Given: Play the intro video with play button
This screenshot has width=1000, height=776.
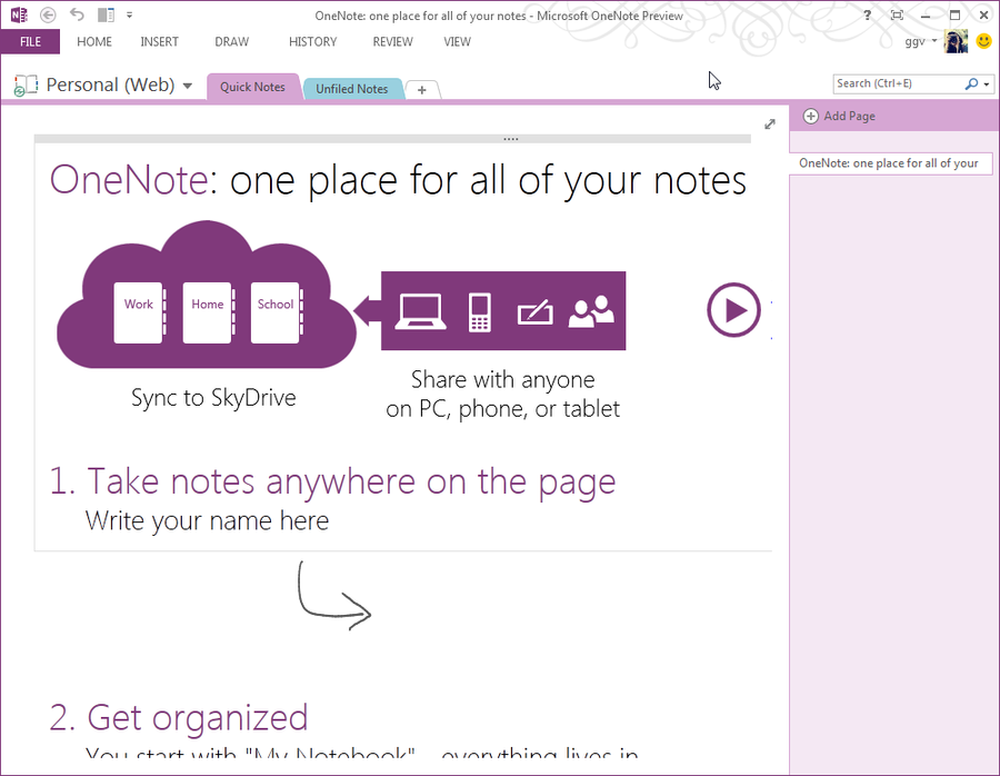Looking at the screenshot, I should (x=733, y=310).
